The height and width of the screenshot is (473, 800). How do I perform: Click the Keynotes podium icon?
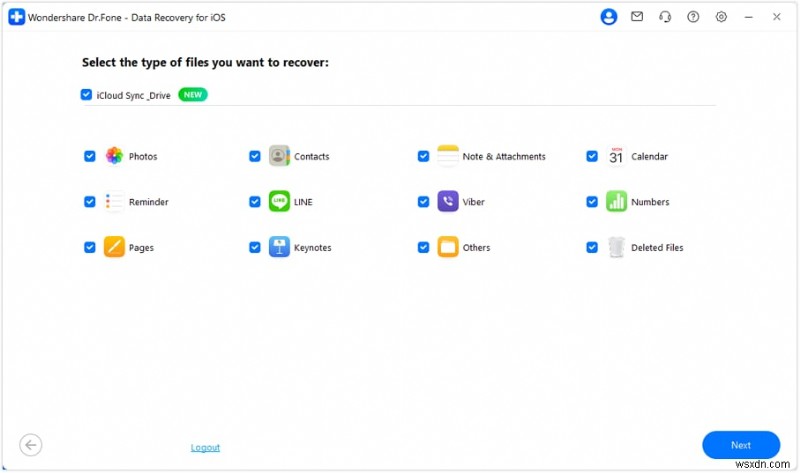[x=279, y=247]
